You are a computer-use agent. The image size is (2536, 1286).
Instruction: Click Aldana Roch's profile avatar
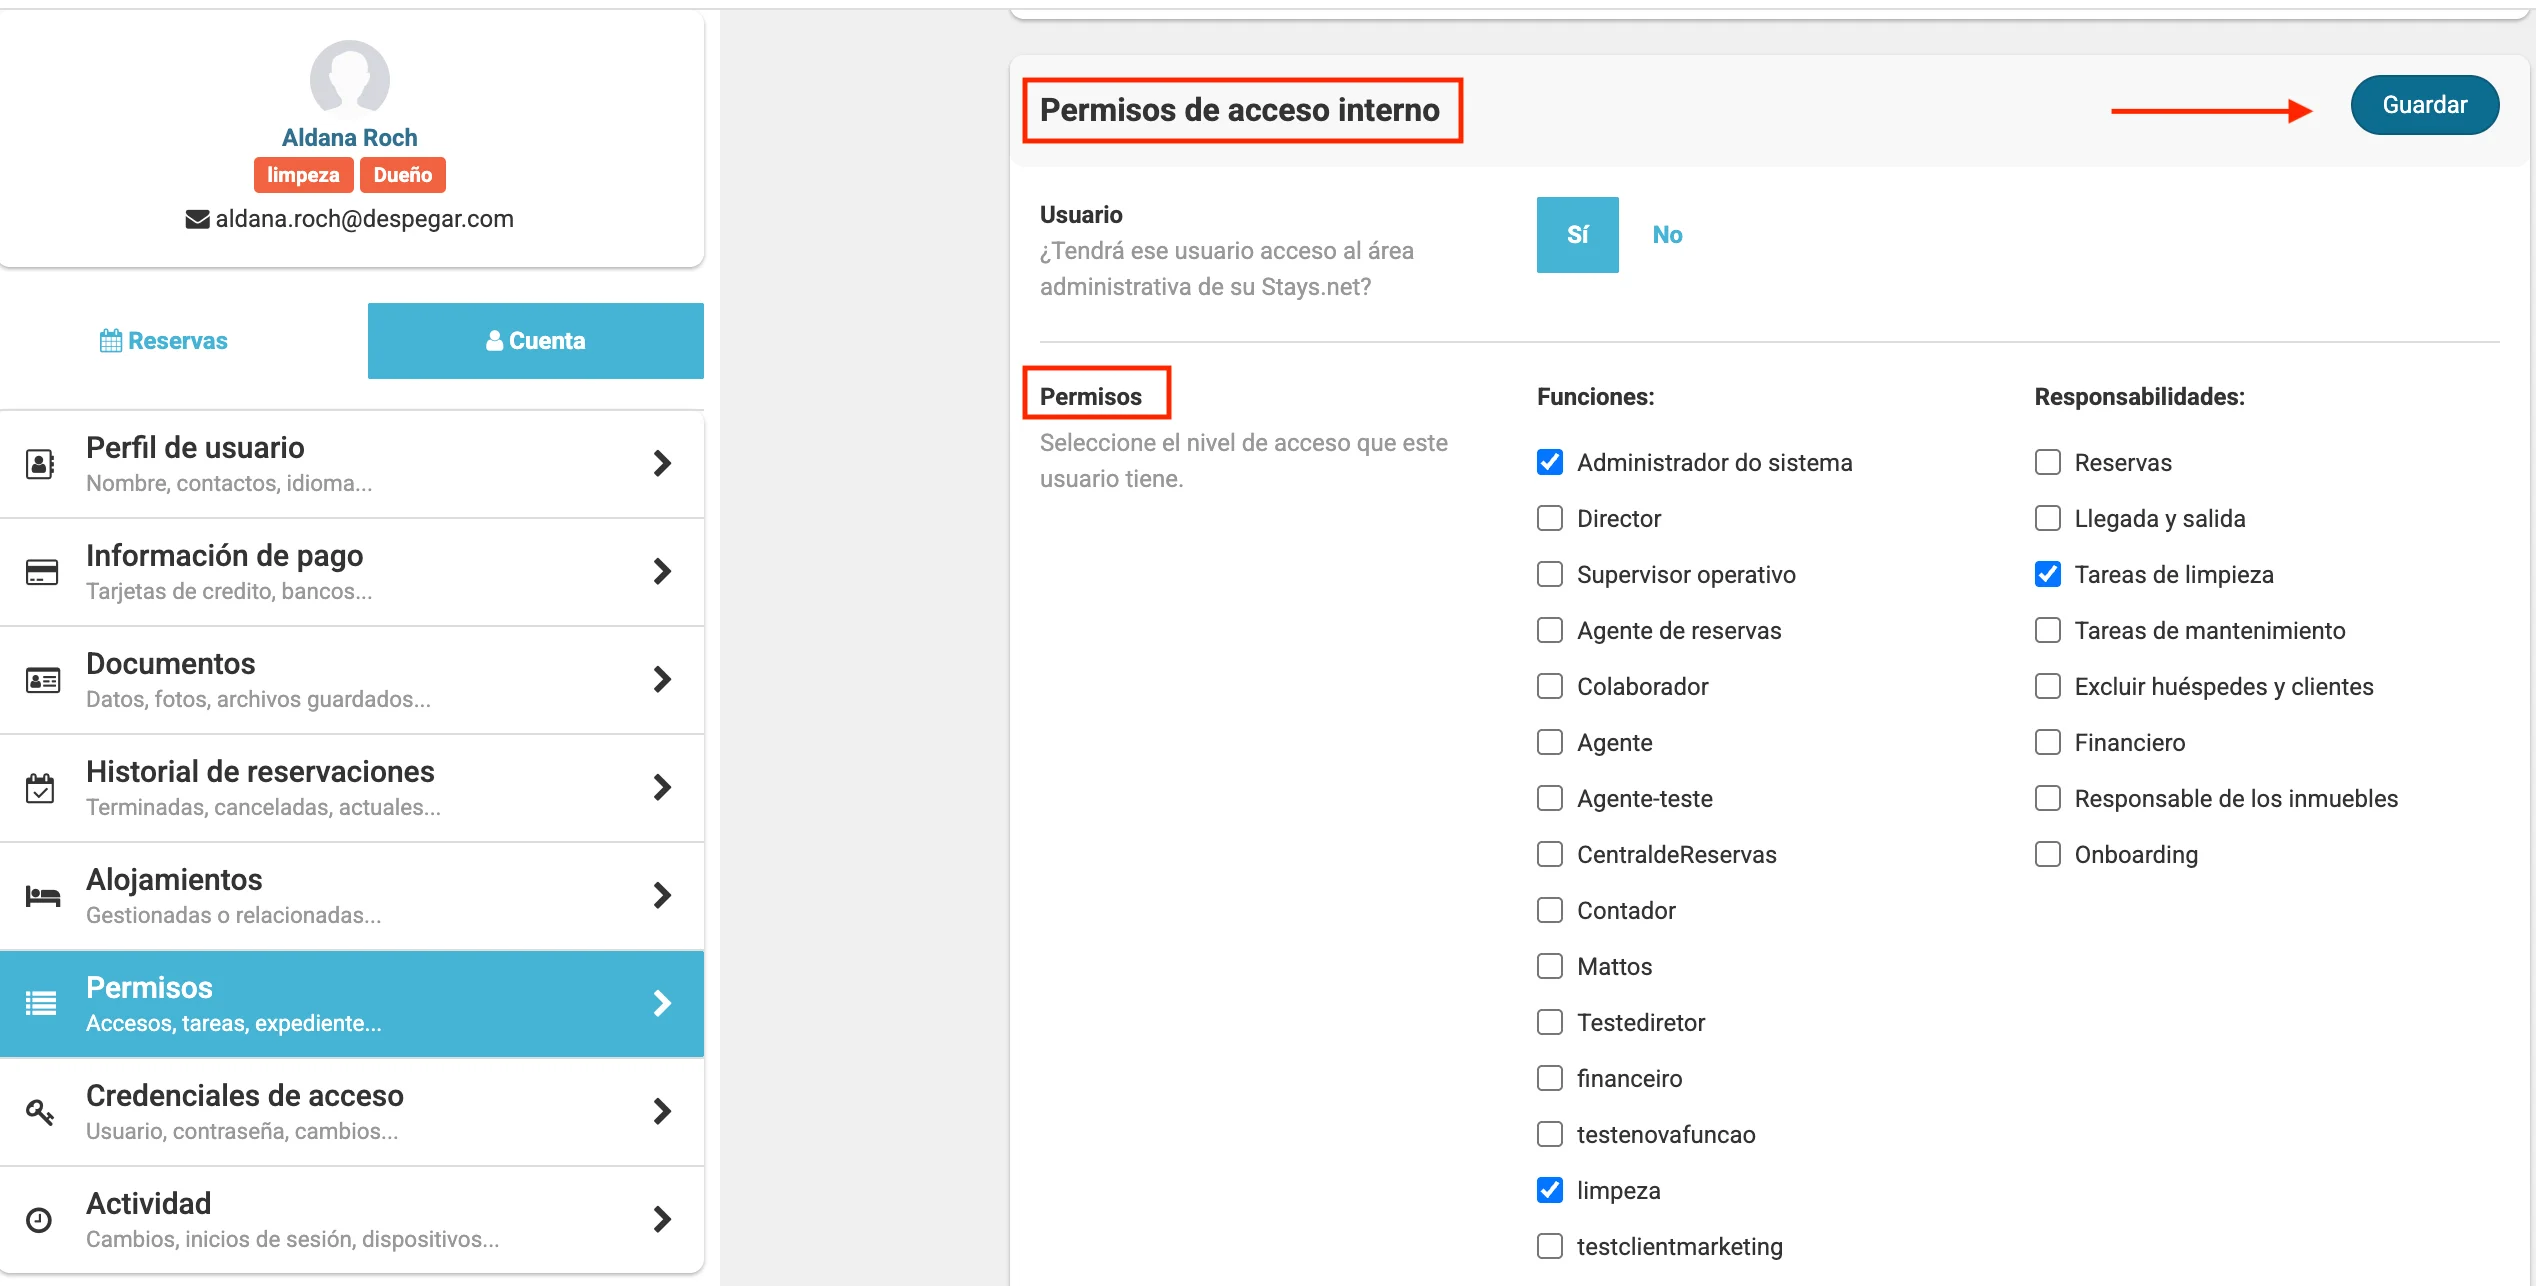click(x=349, y=79)
